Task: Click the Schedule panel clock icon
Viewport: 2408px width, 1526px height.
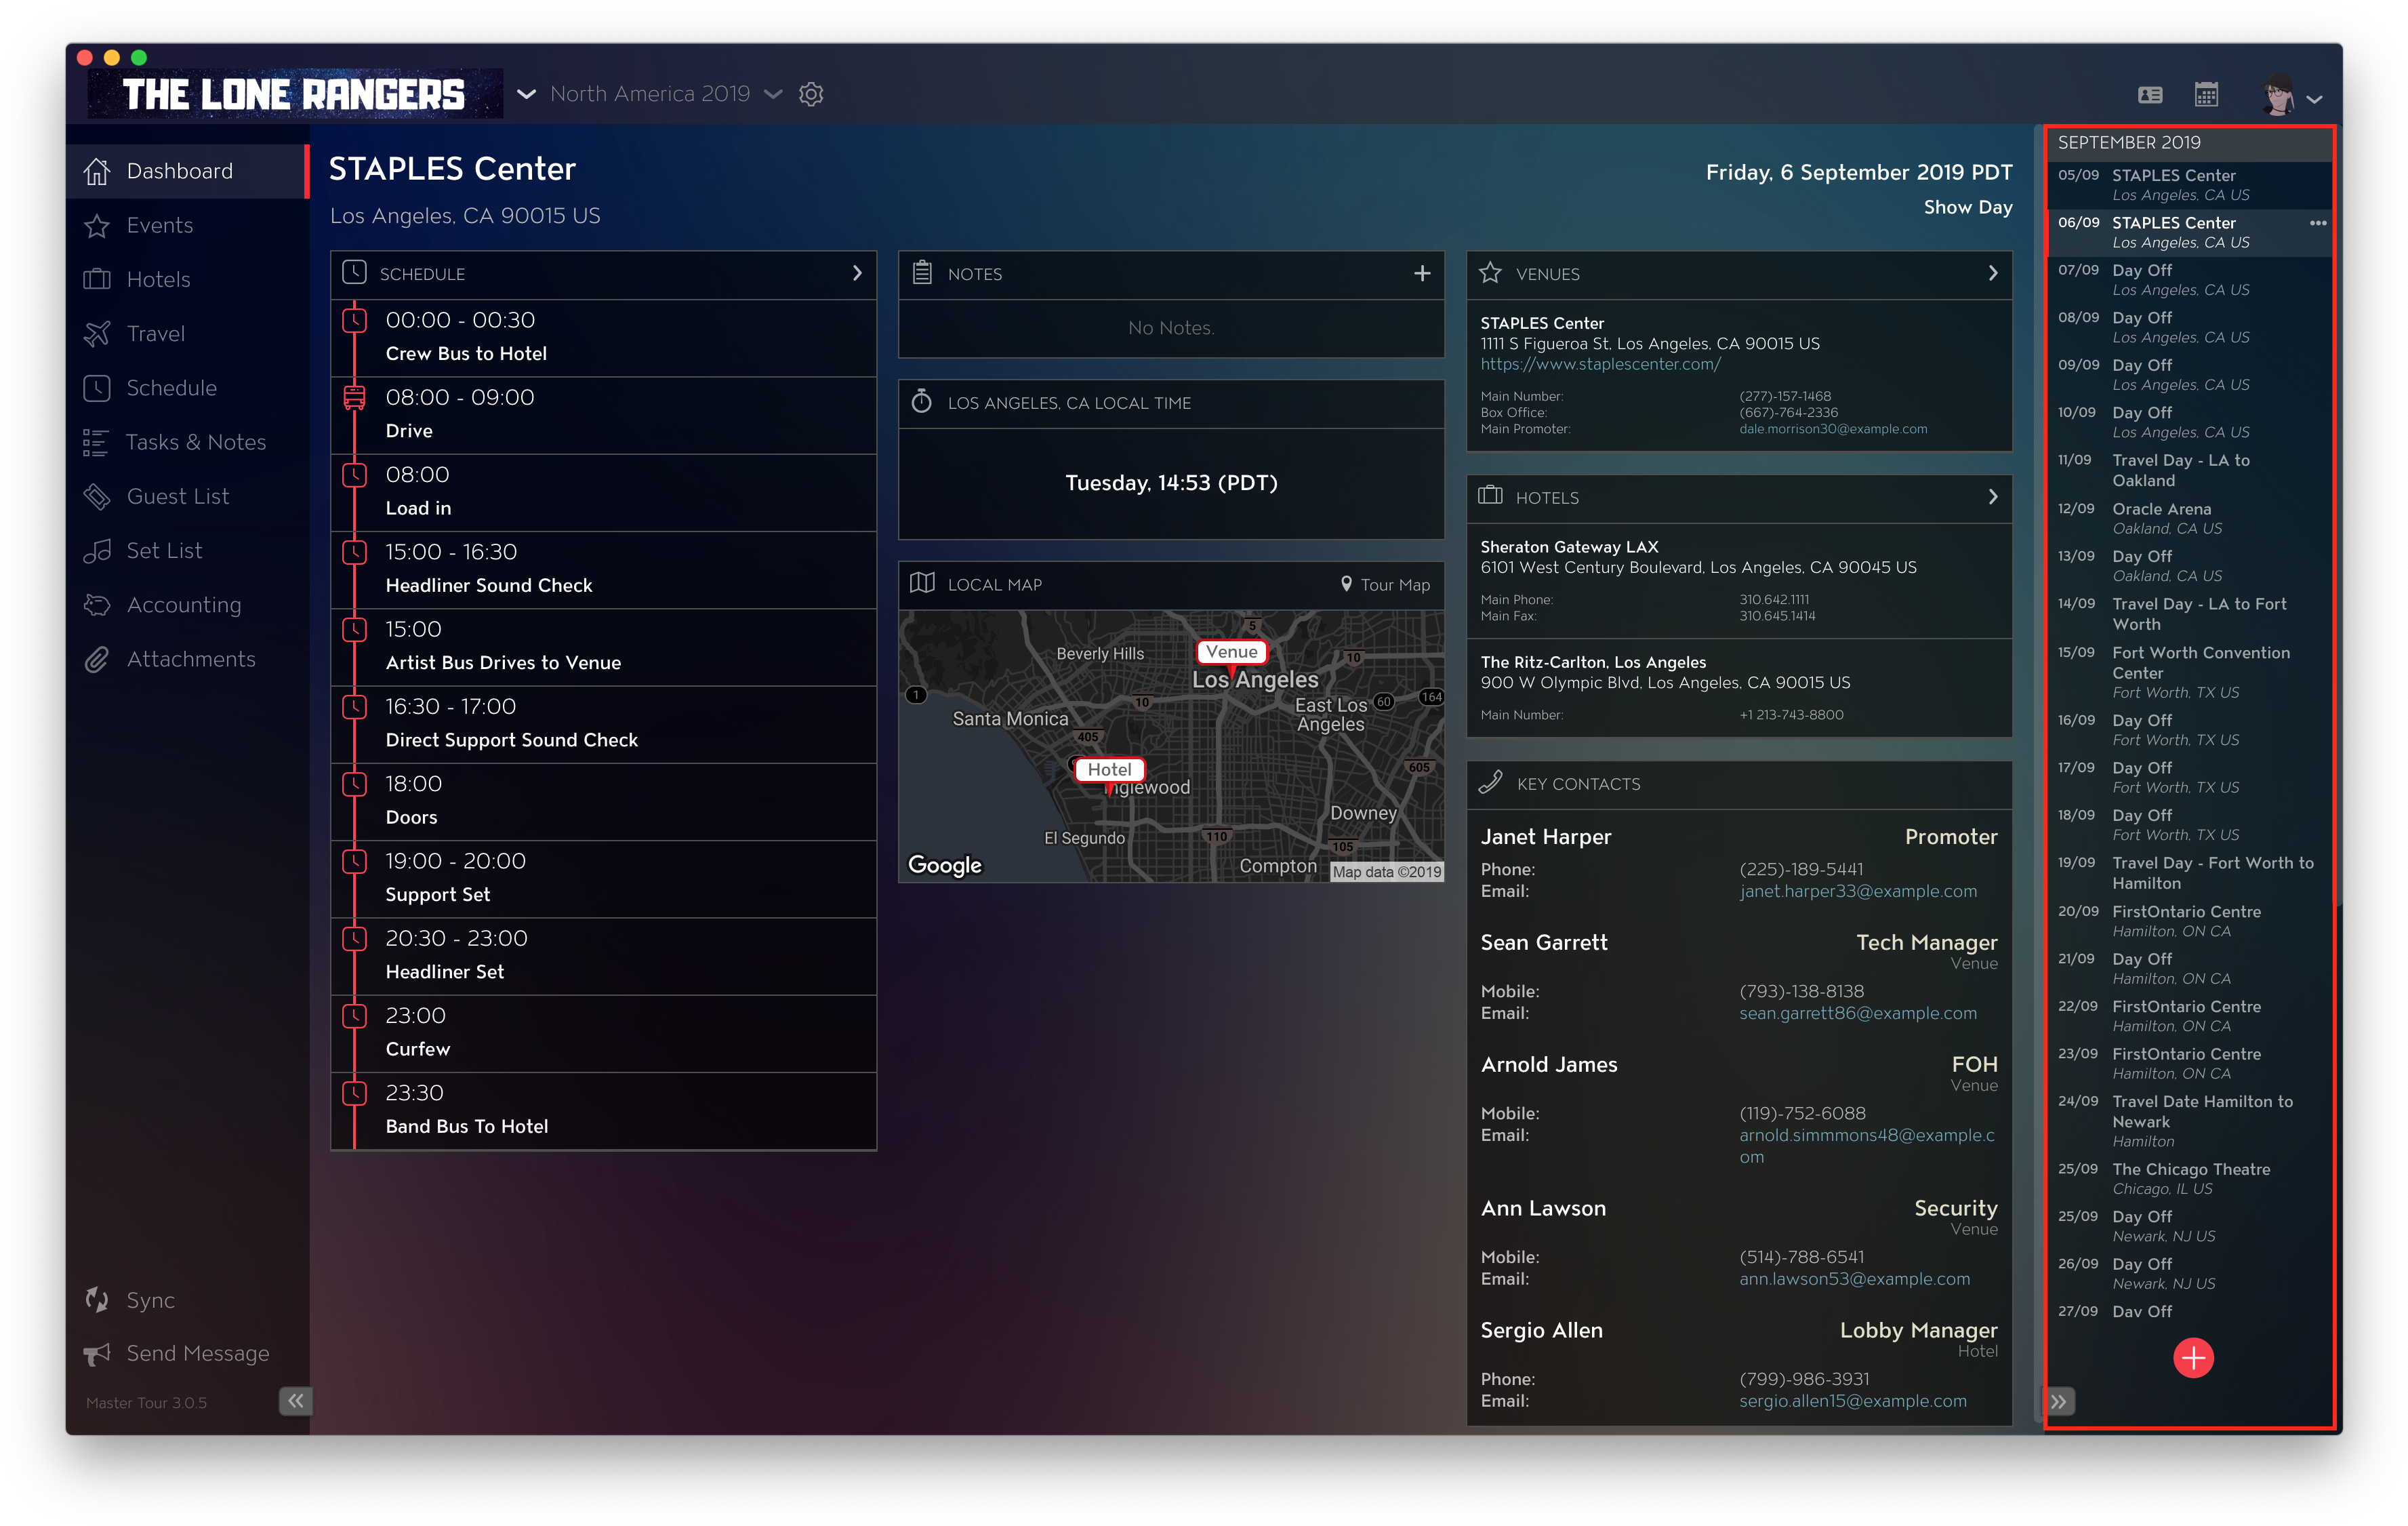Action: coord(354,272)
